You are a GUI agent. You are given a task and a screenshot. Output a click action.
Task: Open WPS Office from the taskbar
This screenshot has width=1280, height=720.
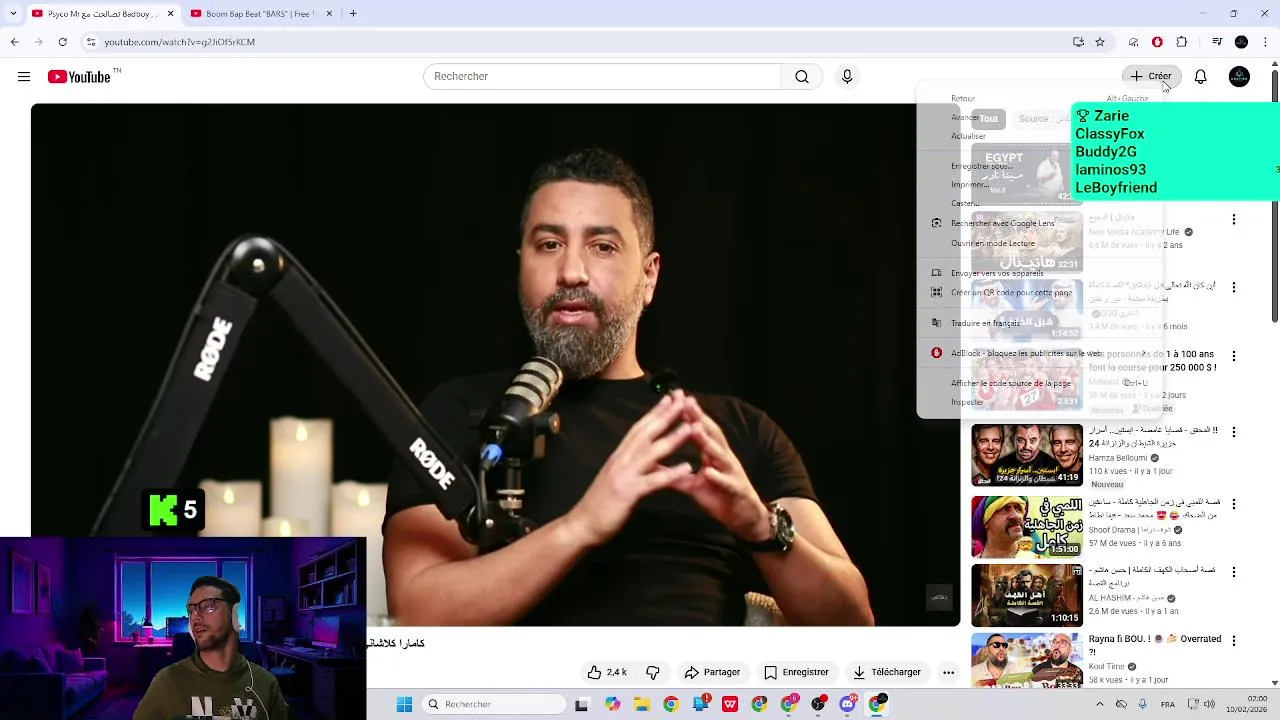[x=730, y=704]
